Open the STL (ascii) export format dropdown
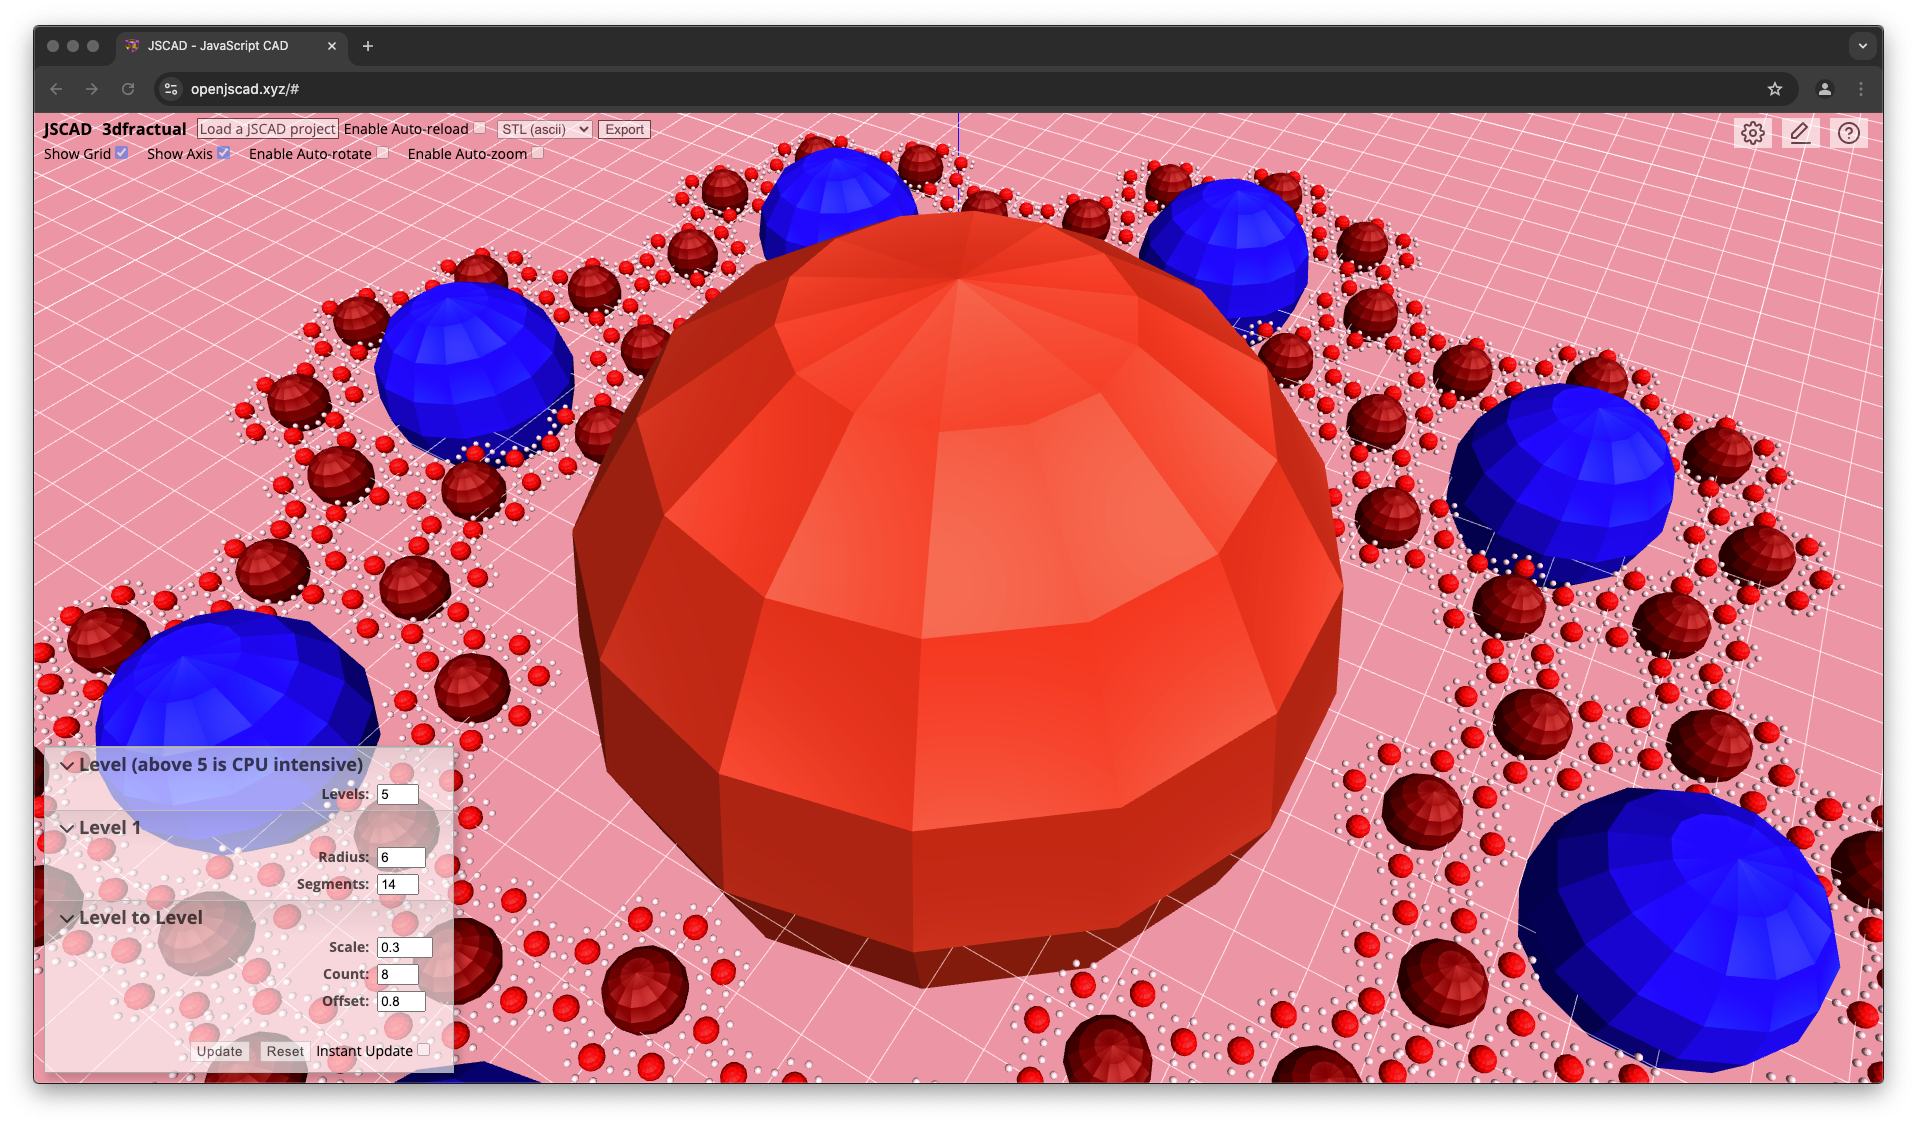Image resolution: width=1917 pixels, height=1125 pixels. coord(545,129)
